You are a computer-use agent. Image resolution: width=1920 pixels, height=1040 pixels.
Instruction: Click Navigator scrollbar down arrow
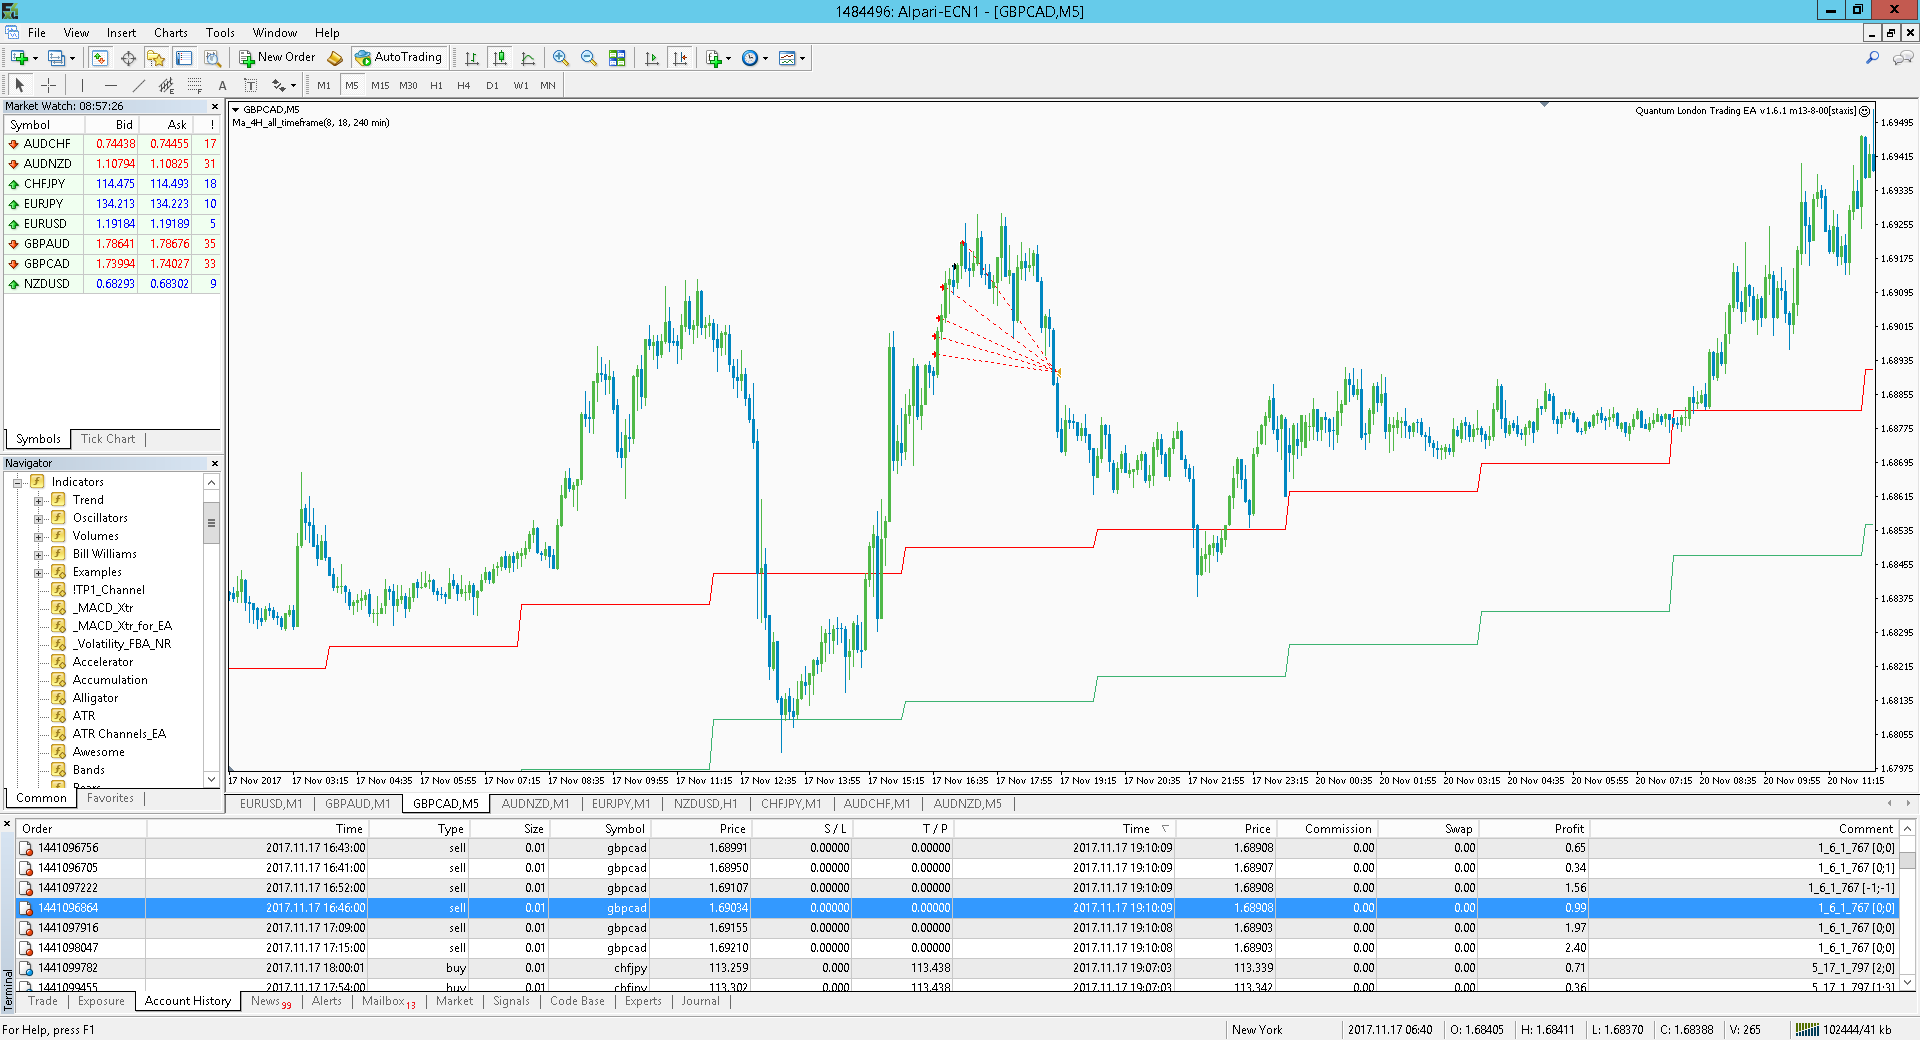pyautogui.click(x=211, y=779)
